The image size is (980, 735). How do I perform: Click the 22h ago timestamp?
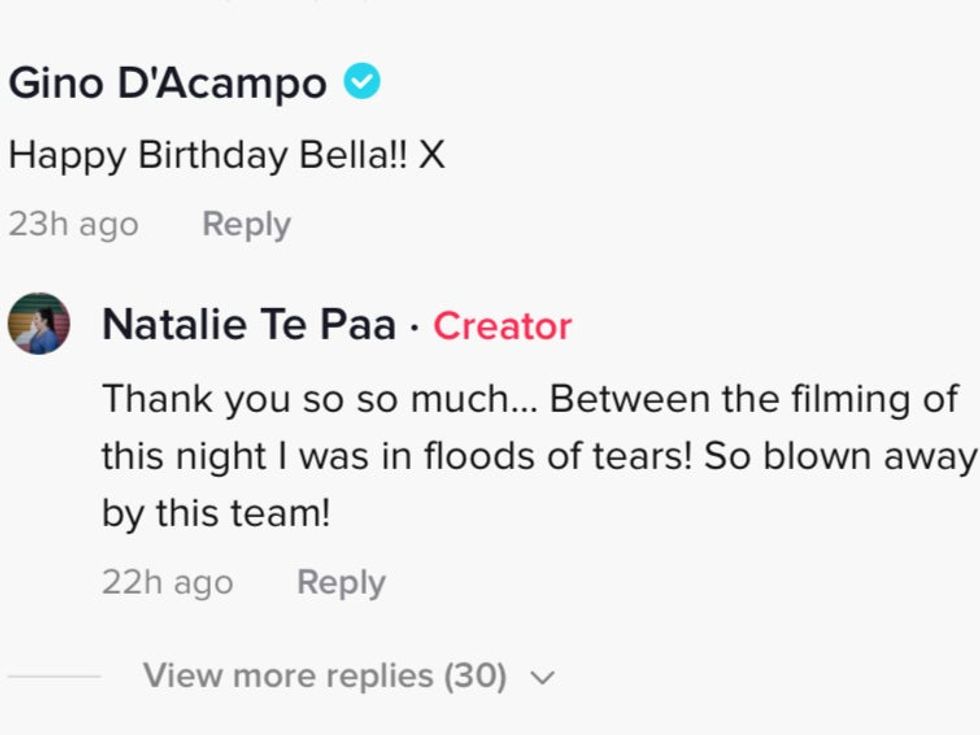tap(167, 582)
